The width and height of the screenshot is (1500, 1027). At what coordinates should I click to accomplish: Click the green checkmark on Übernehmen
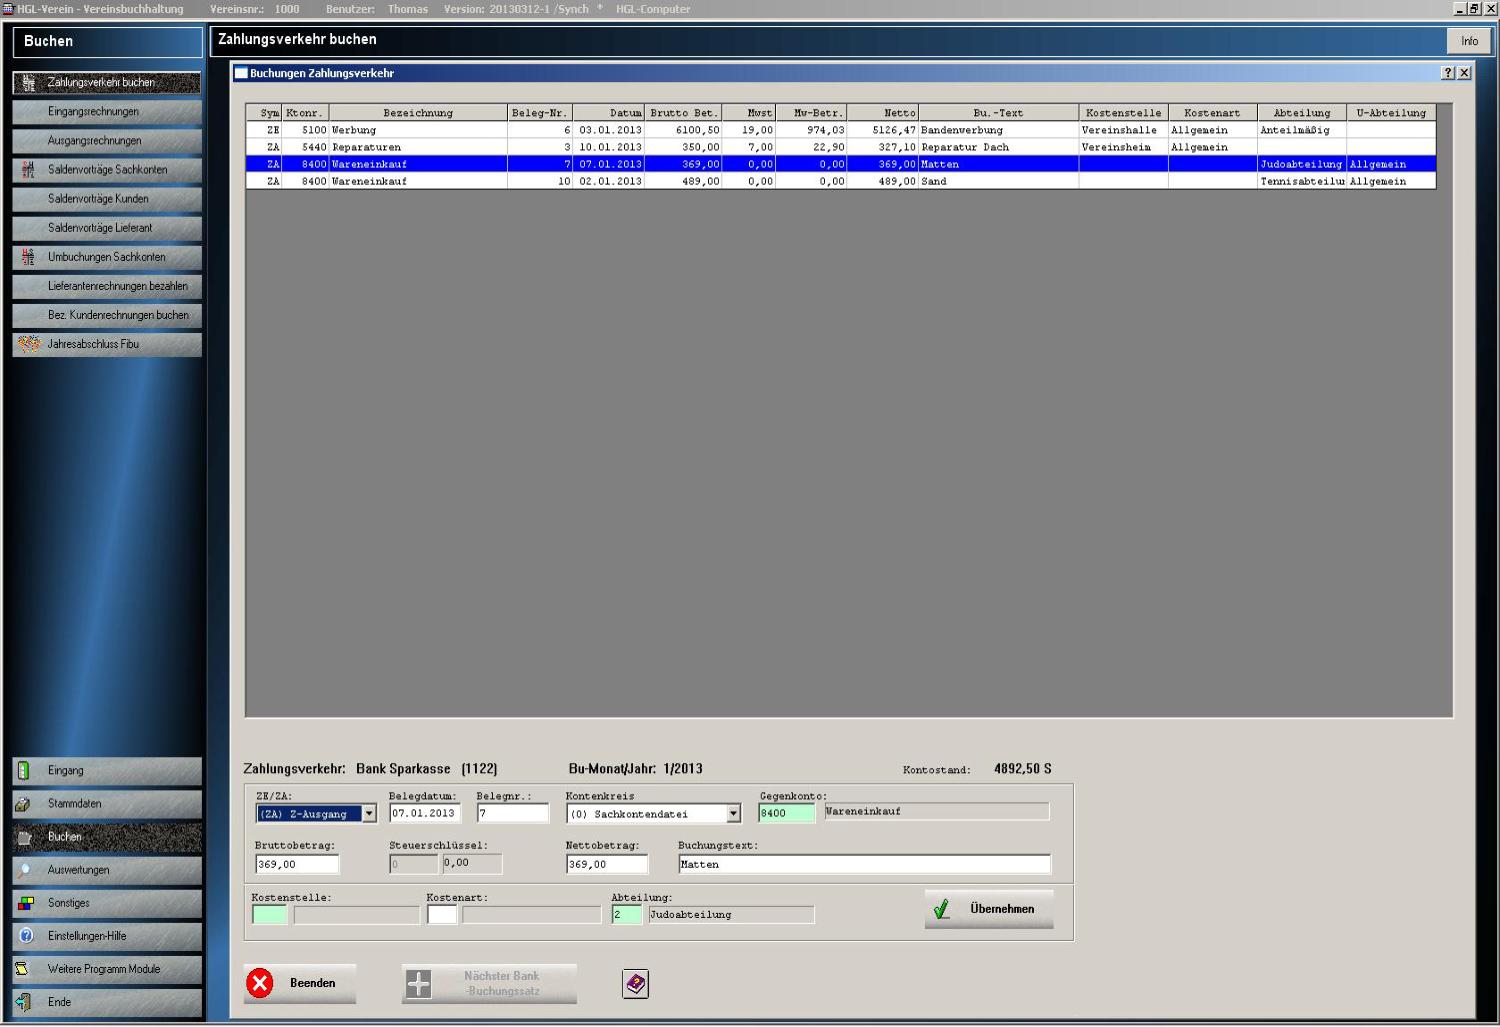coord(941,909)
